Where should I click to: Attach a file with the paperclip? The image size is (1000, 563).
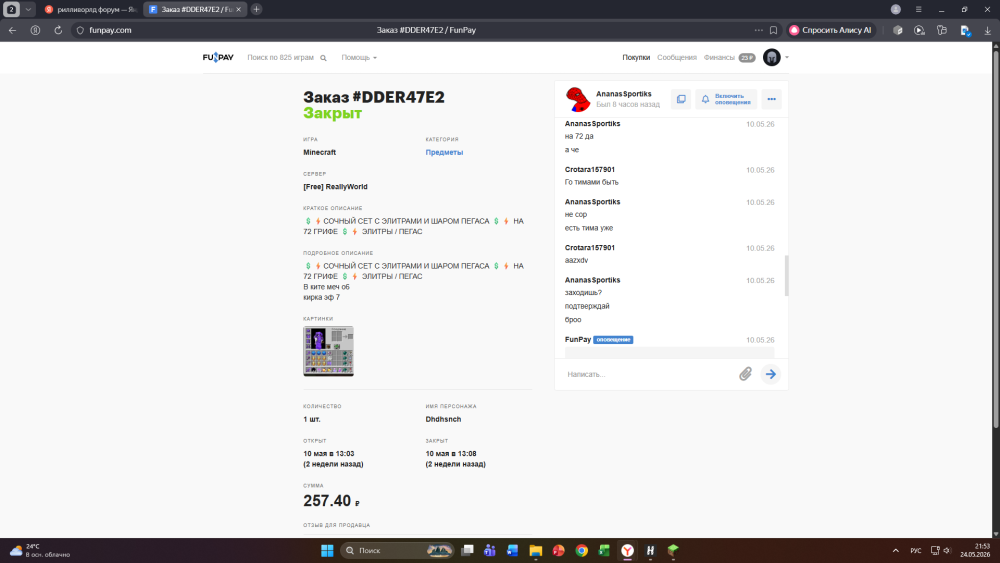(x=746, y=374)
